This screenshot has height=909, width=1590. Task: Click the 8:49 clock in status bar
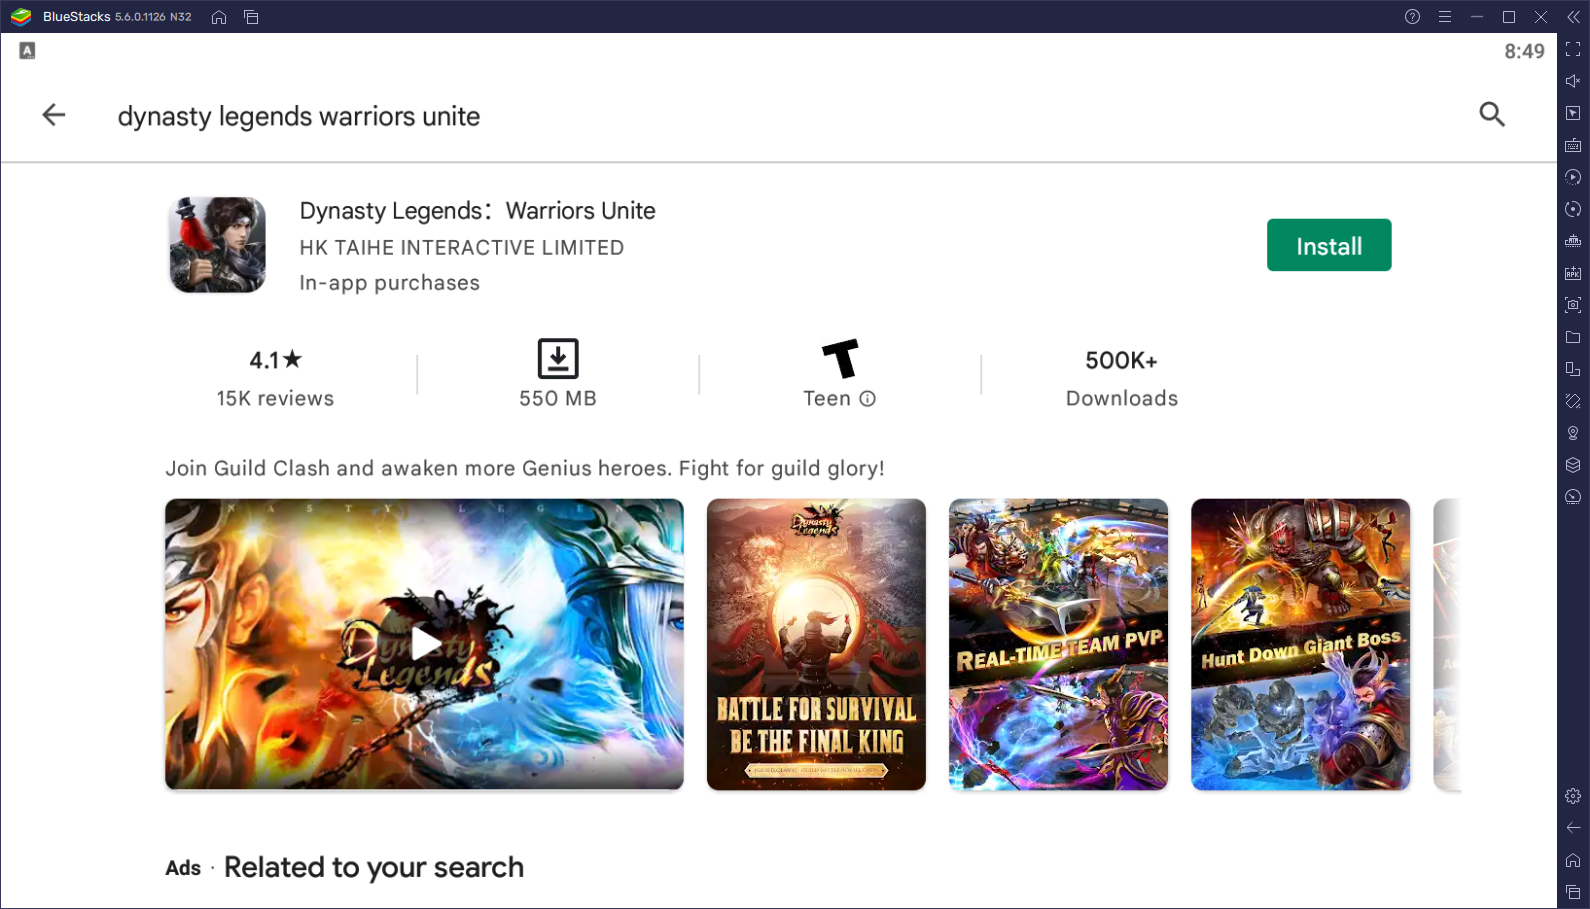tap(1524, 51)
